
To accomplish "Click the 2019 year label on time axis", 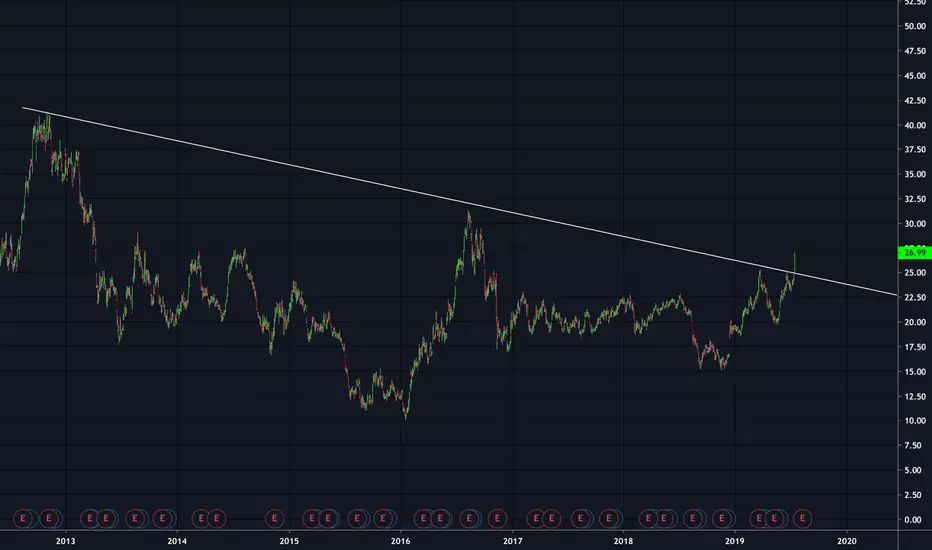I will pyautogui.click(x=735, y=541).
